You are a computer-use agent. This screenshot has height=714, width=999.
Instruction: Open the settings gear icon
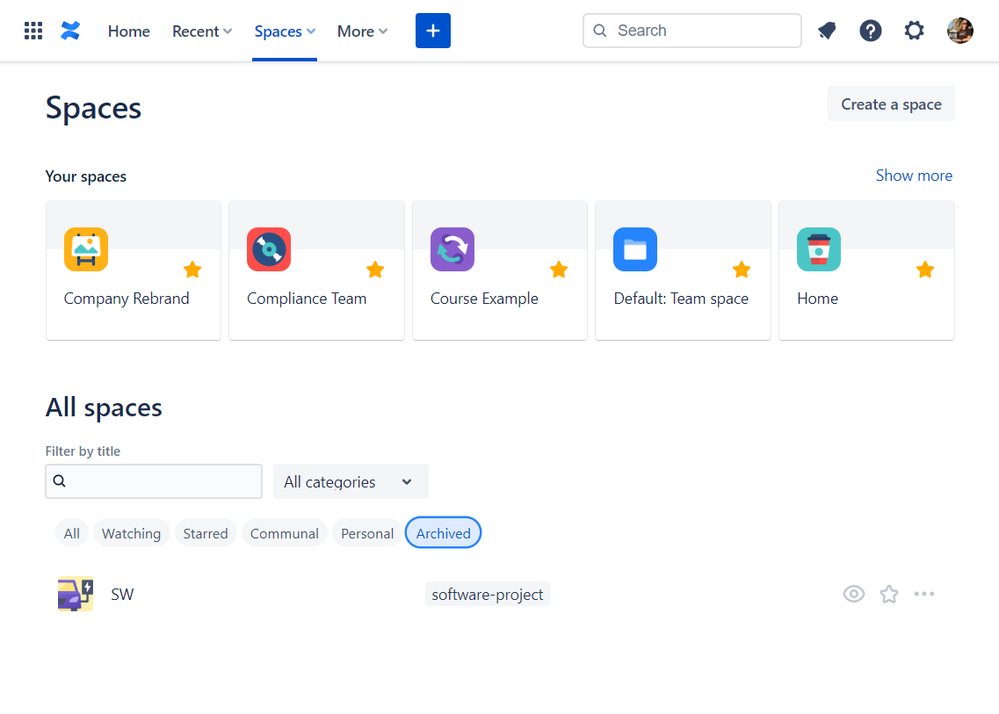click(x=914, y=31)
